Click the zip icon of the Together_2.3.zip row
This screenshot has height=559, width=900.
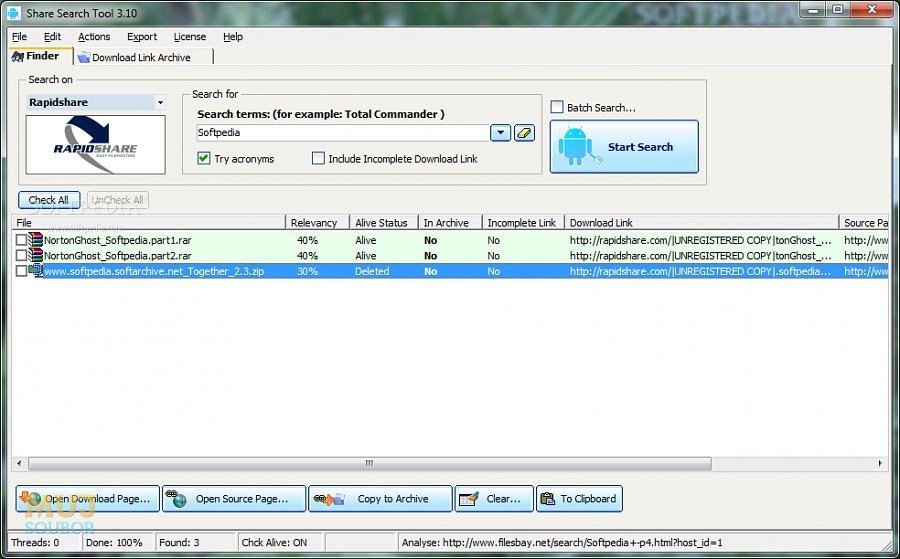coord(36,271)
